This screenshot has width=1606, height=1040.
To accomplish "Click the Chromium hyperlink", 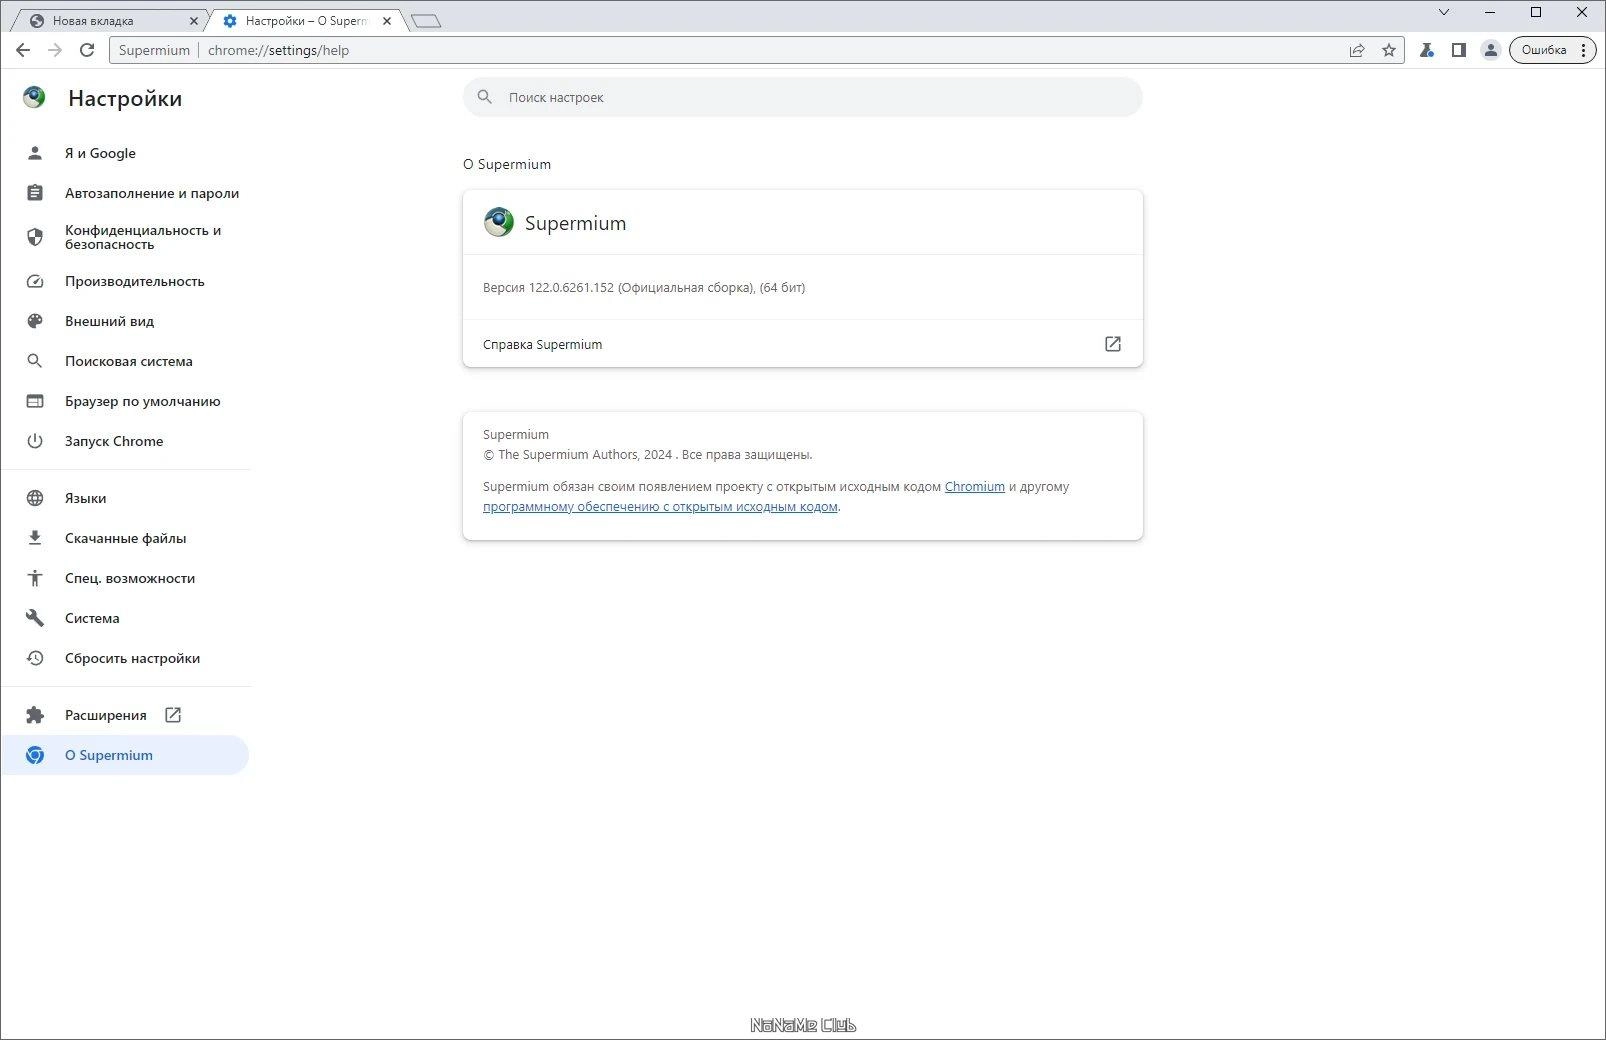I will point(974,486).
